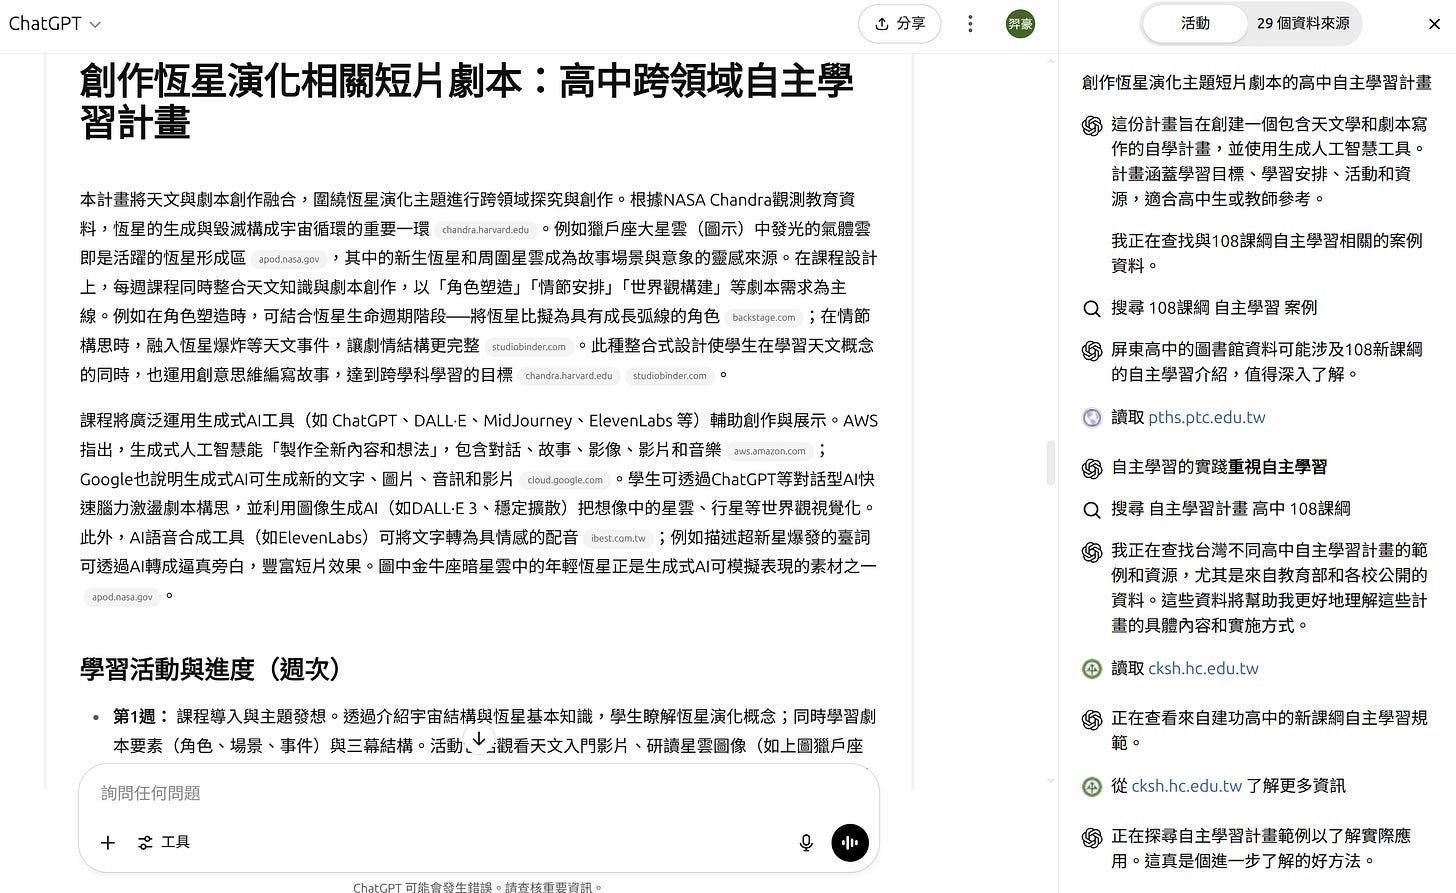1456x893 pixels.
Task: Switch to the 活動 tab
Action: tap(1195, 23)
